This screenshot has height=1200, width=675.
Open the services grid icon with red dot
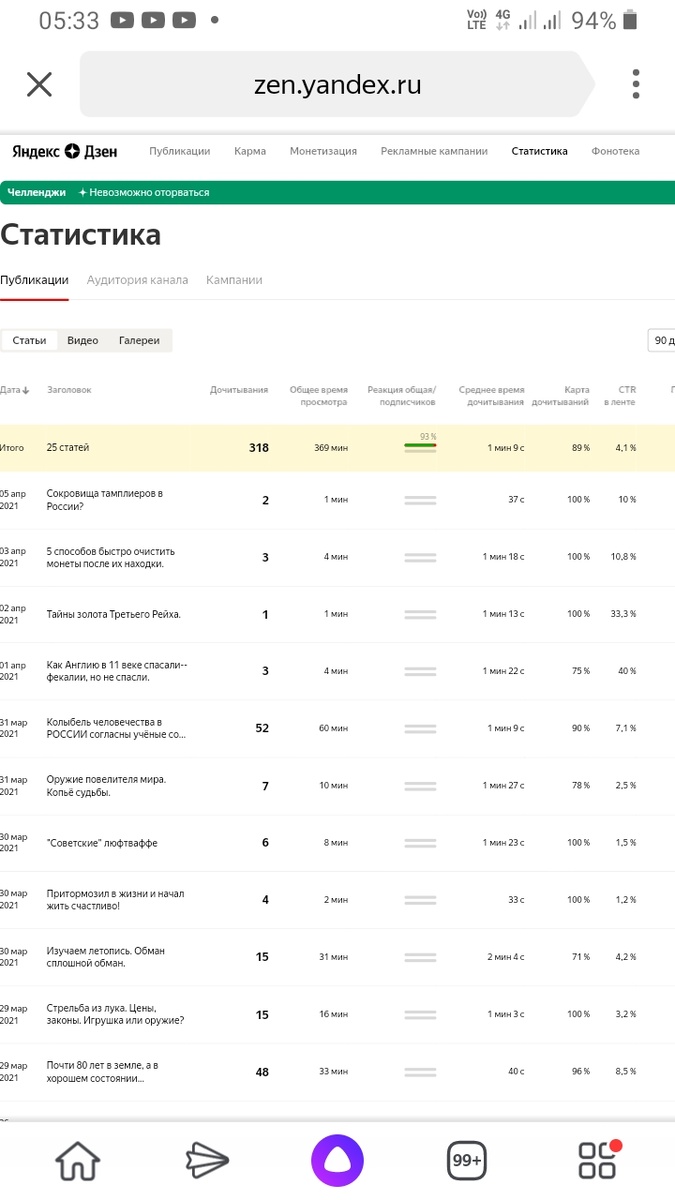[598, 1160]
